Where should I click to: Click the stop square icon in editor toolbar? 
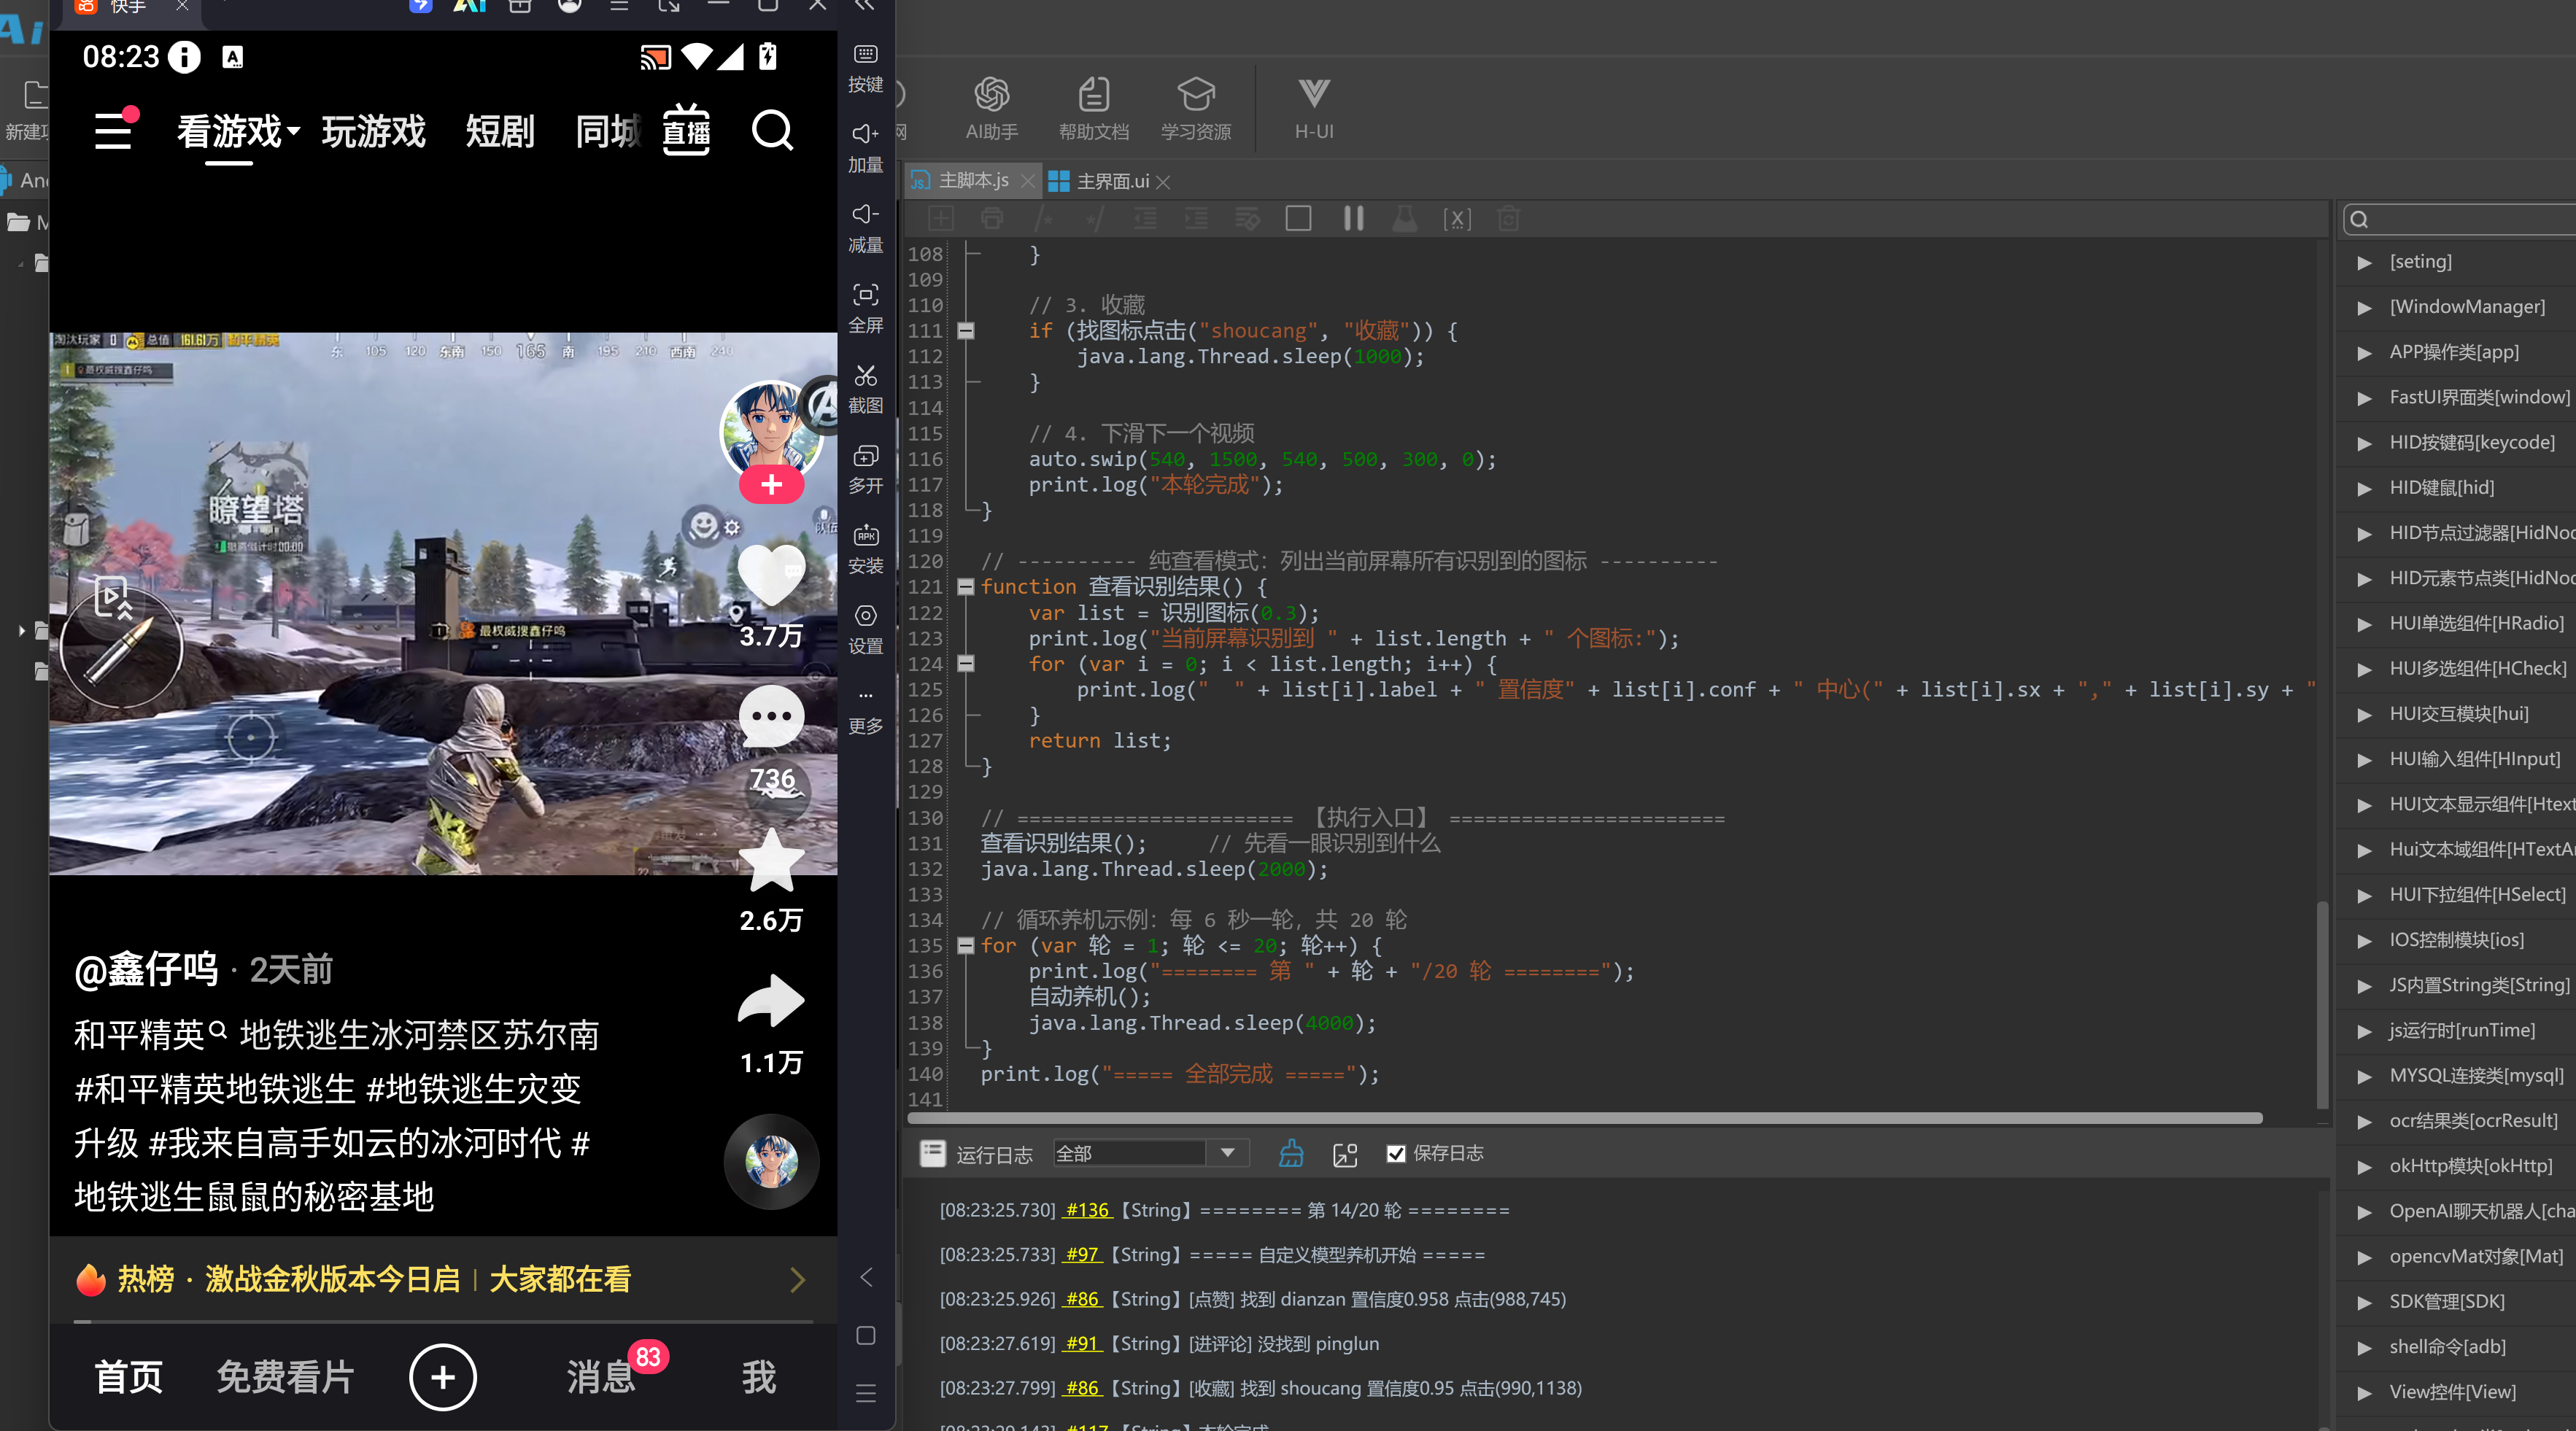pyautogui.click(x=1298, y=218)
